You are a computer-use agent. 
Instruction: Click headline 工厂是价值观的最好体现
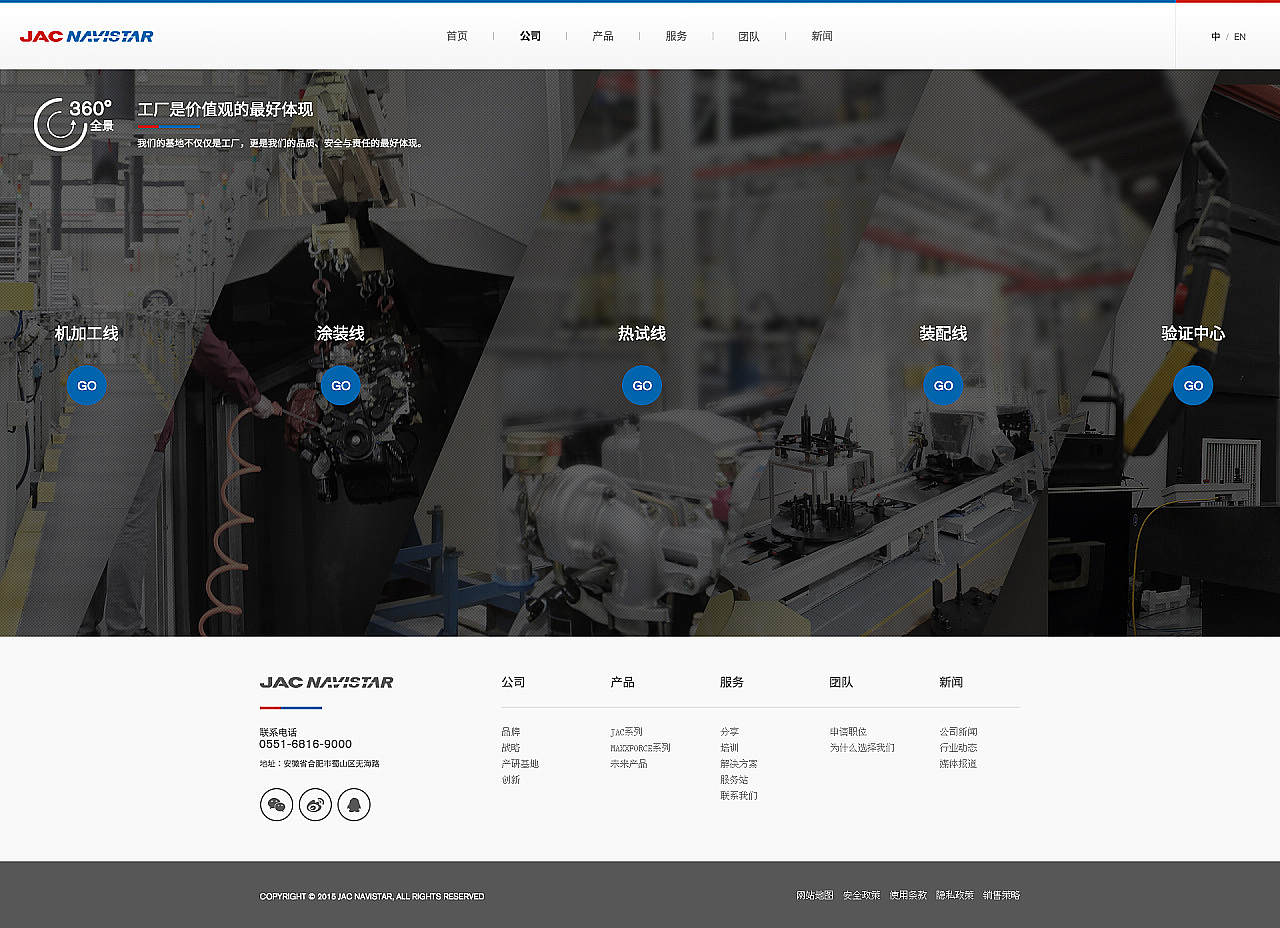tap(225, 110)
